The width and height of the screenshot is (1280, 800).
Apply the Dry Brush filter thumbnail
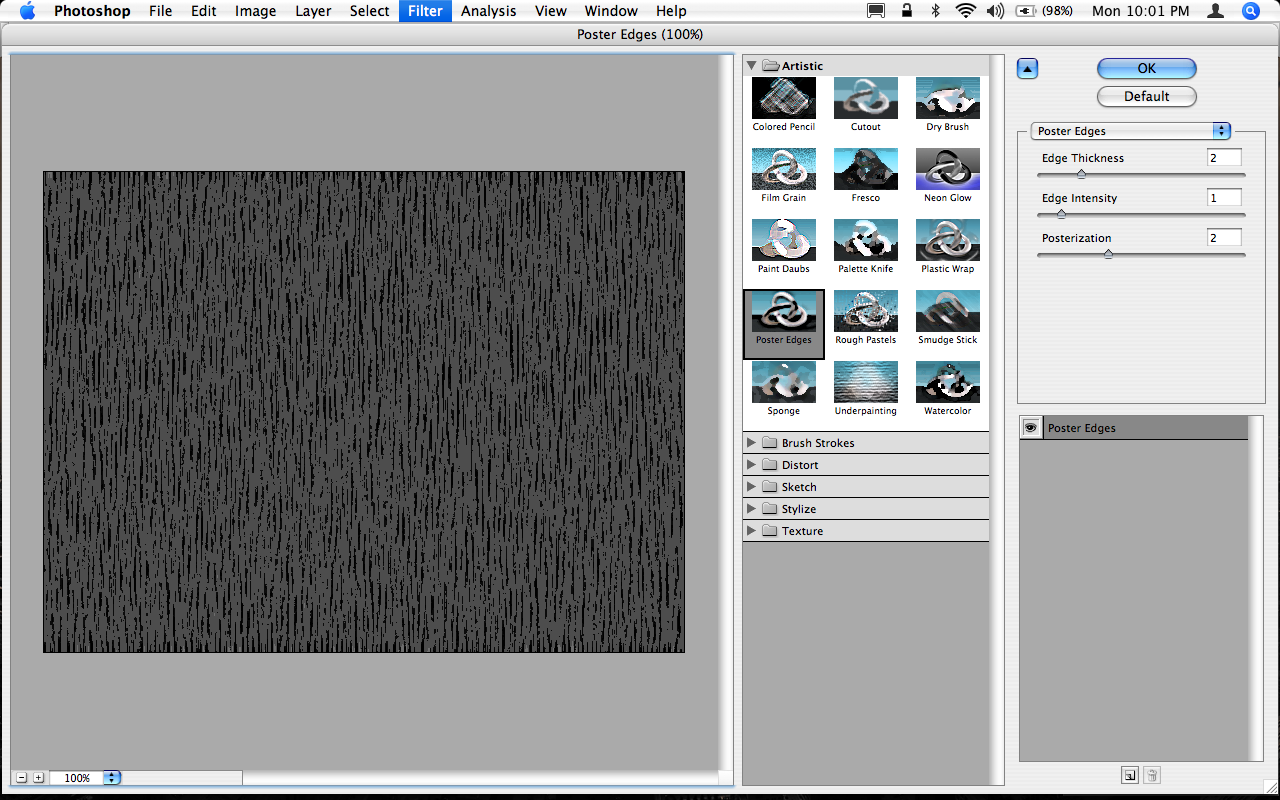[948, 98]
